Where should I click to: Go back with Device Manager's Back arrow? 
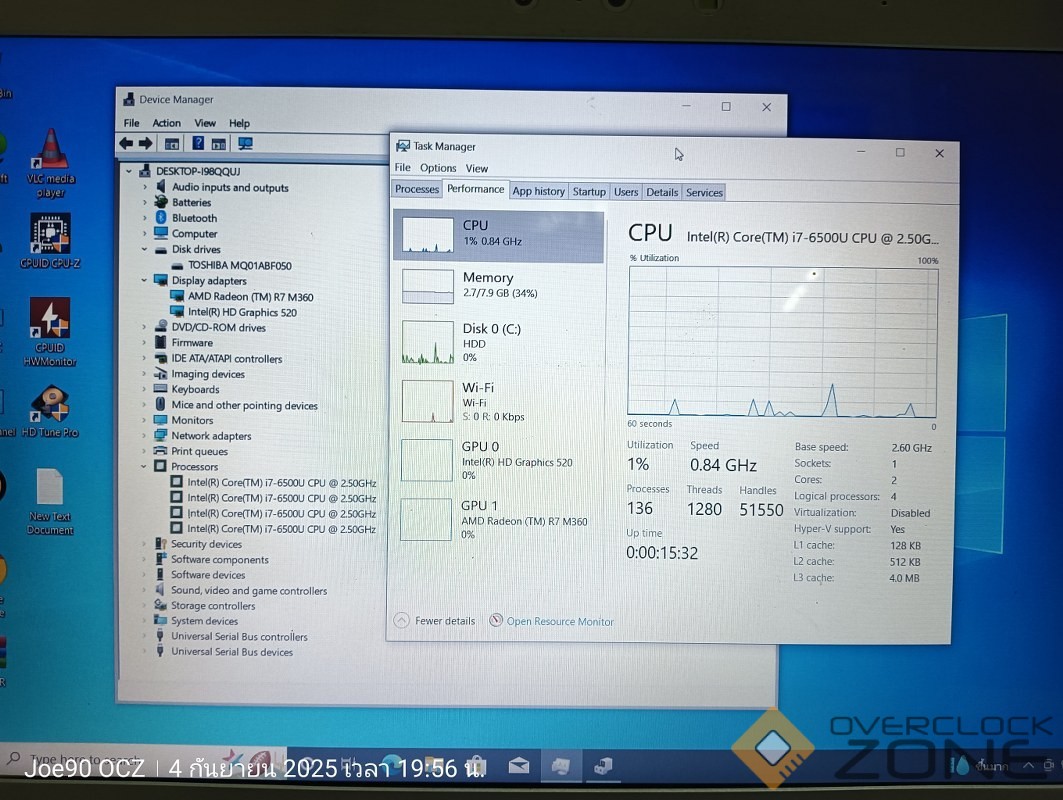pyautogui.click(x=126, y=143)
